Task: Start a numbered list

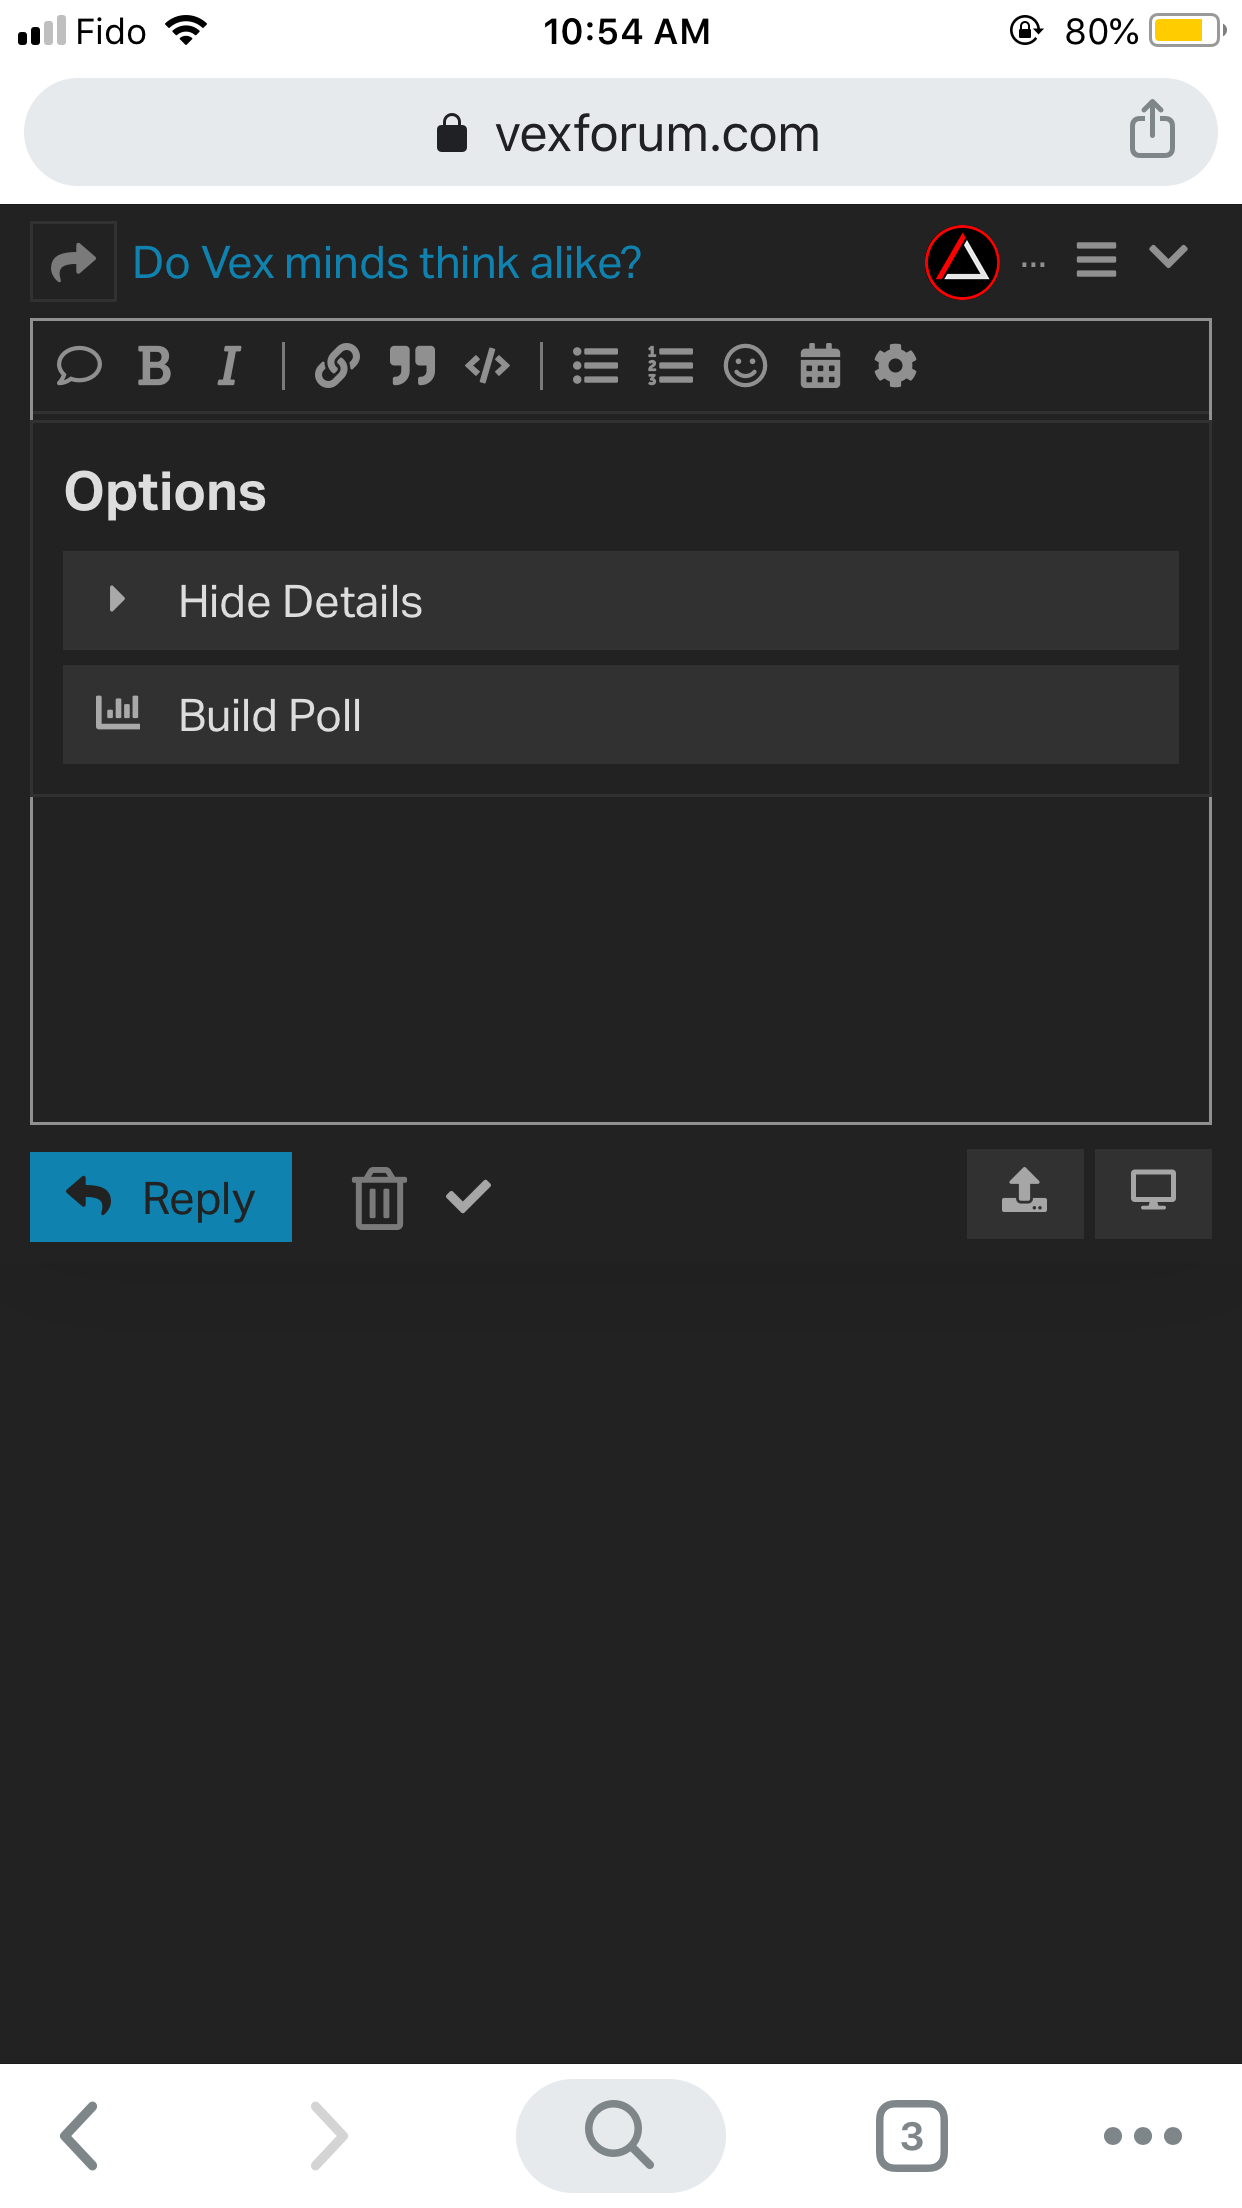Action: 670,366
